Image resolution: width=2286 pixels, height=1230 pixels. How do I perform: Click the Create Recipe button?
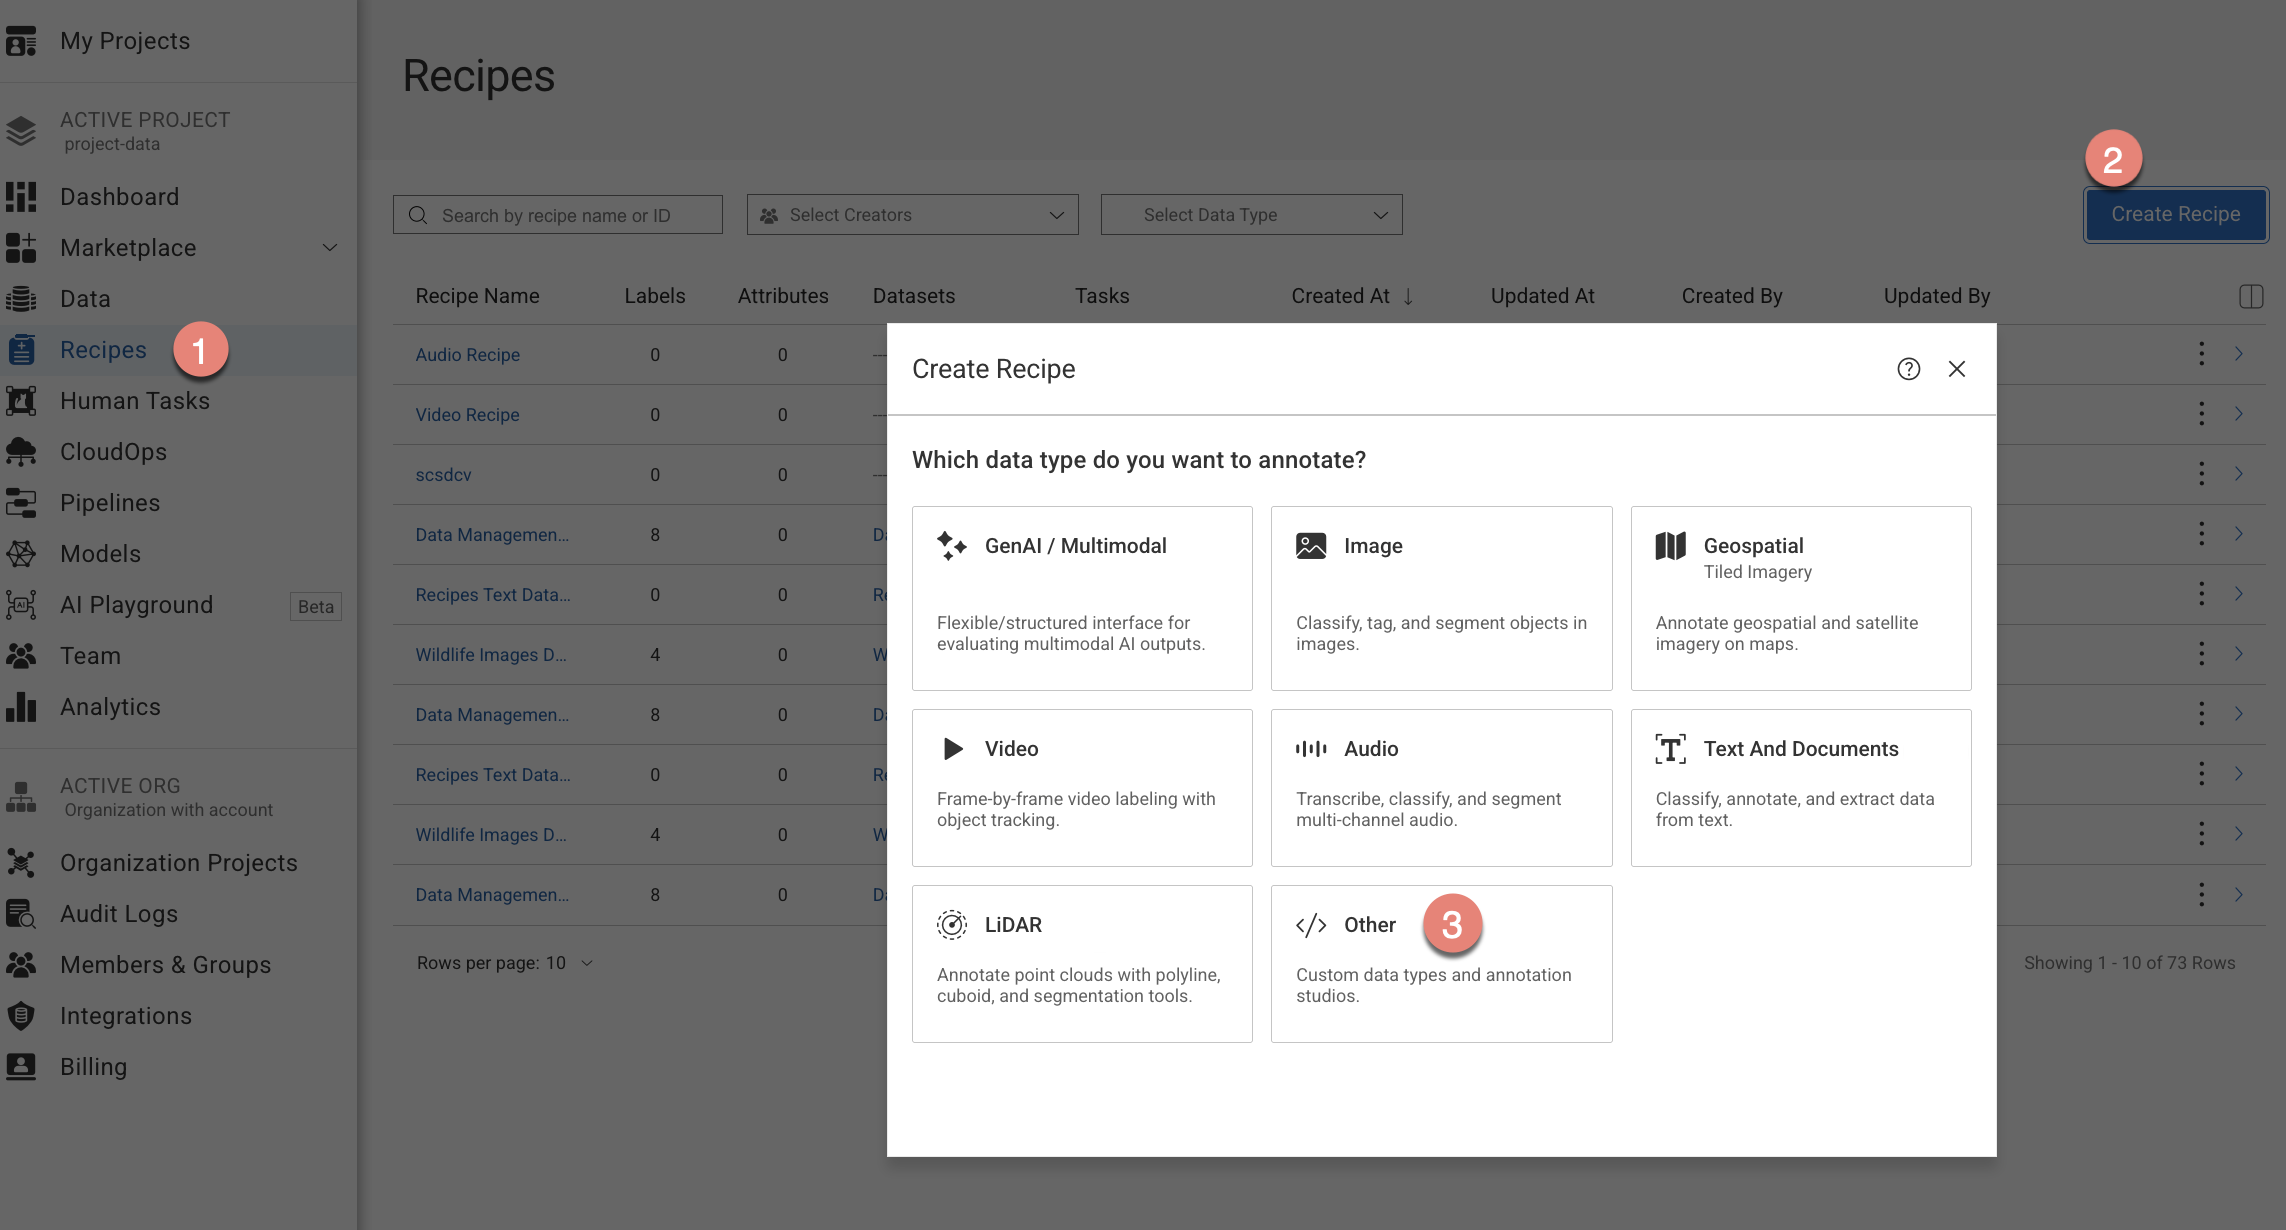(2176, 214)
